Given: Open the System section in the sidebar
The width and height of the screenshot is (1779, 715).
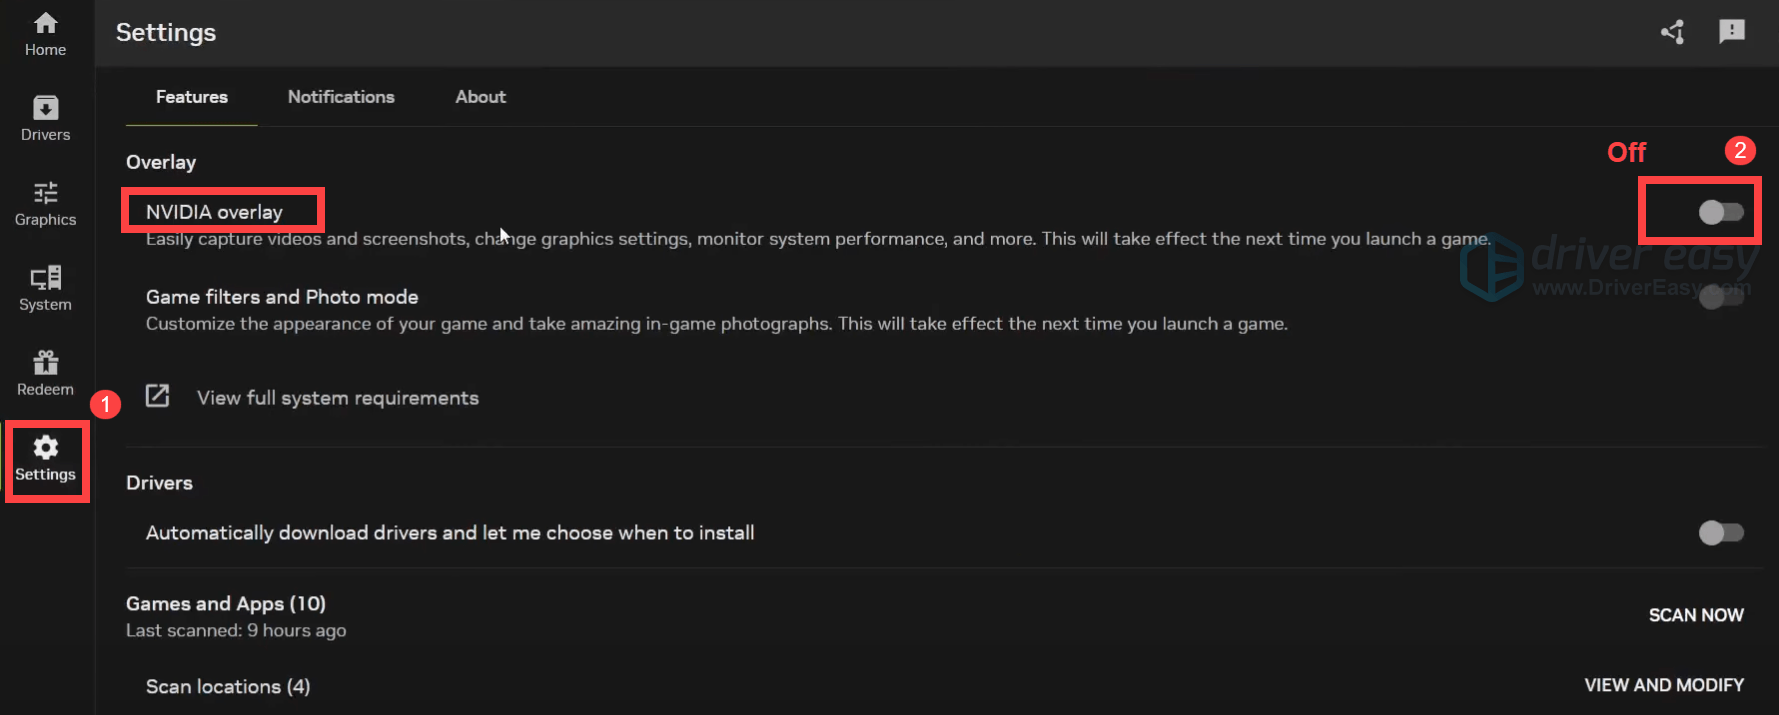Looking at the screenshot, I should tap(45, 288).
